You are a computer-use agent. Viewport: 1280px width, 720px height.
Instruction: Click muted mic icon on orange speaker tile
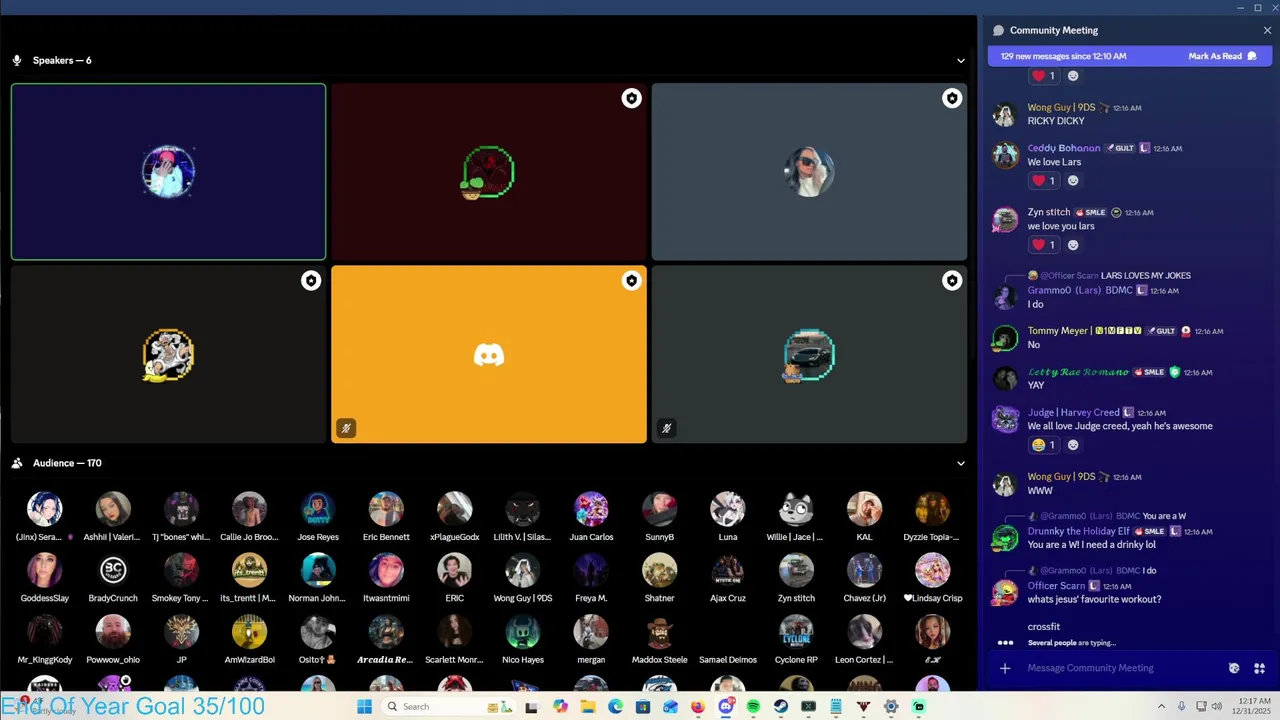346,428
